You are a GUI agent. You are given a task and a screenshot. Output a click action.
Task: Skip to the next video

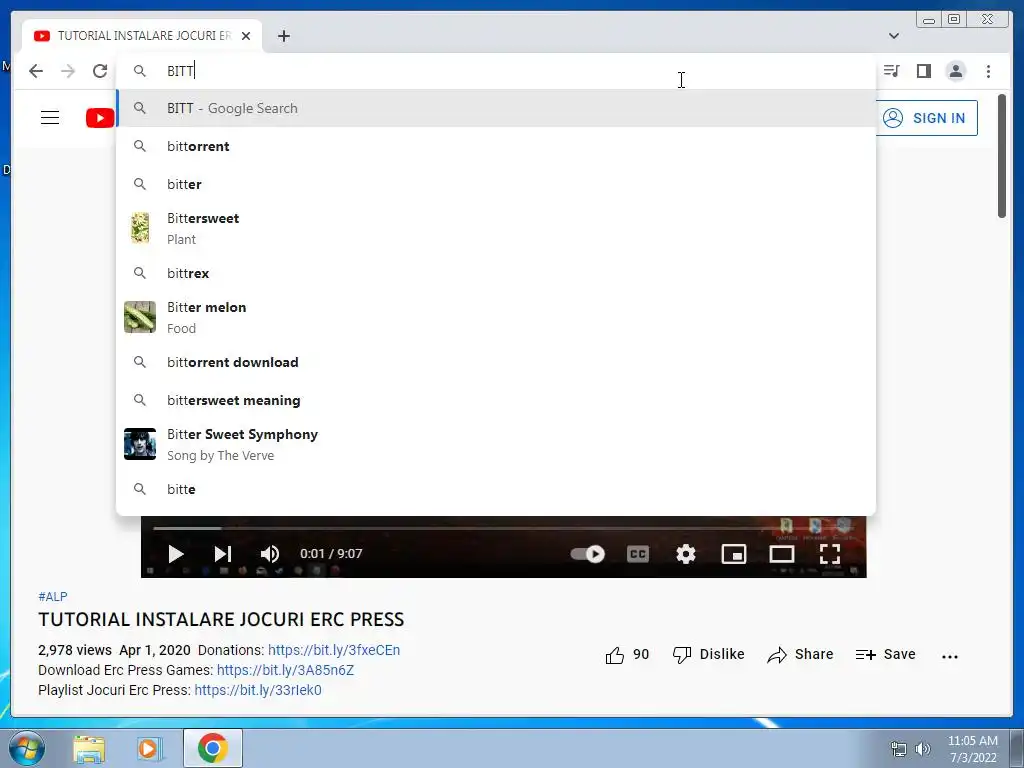point(223,554)
